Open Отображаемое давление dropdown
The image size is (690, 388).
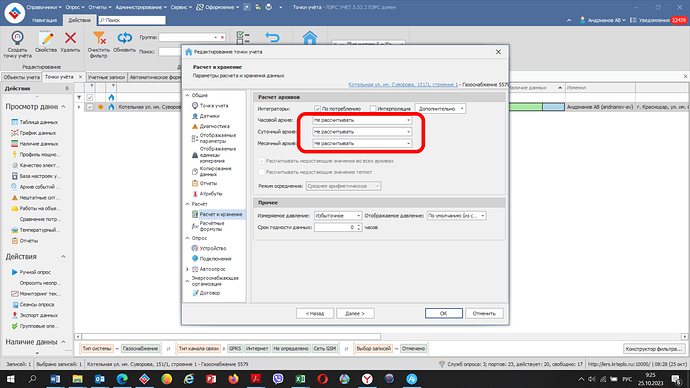click(x=456, y=216)
